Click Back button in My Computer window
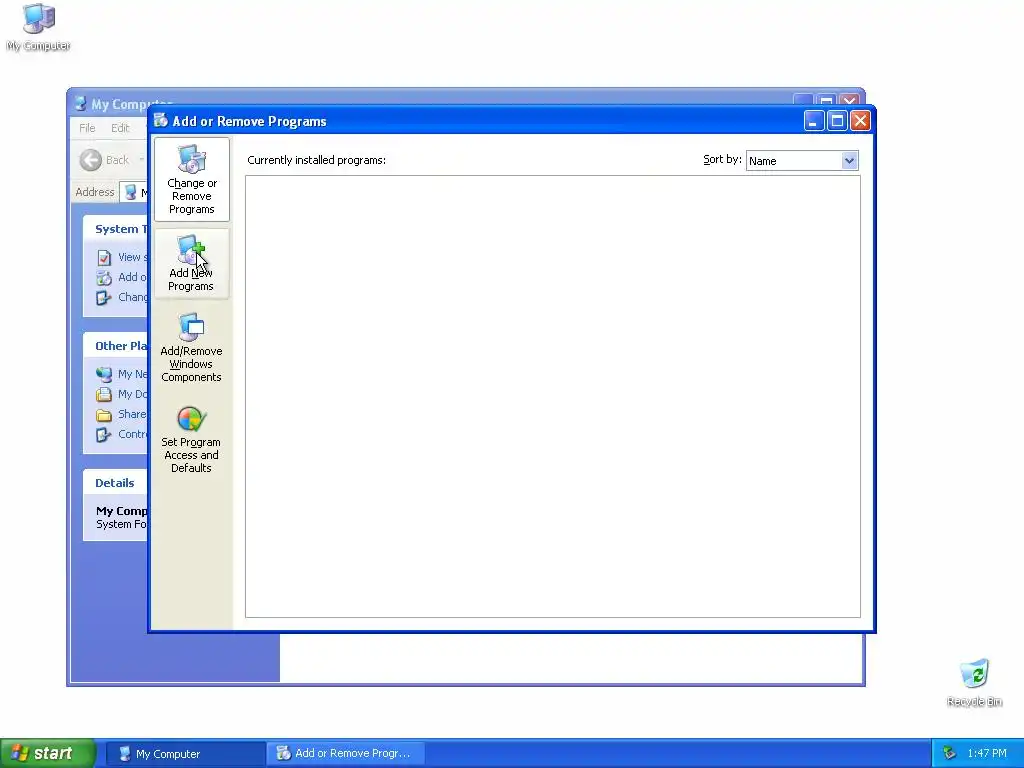 105,160
